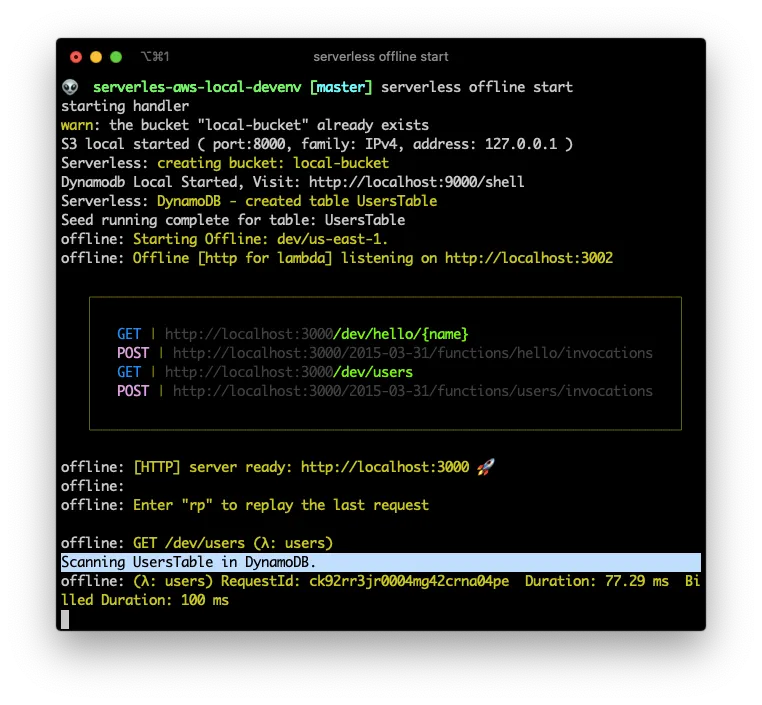Screen dimensions: 762x705
Task: Click the 'serverles-aws-local-devenv' directory name in prompt
Action: tap(197, 87)
